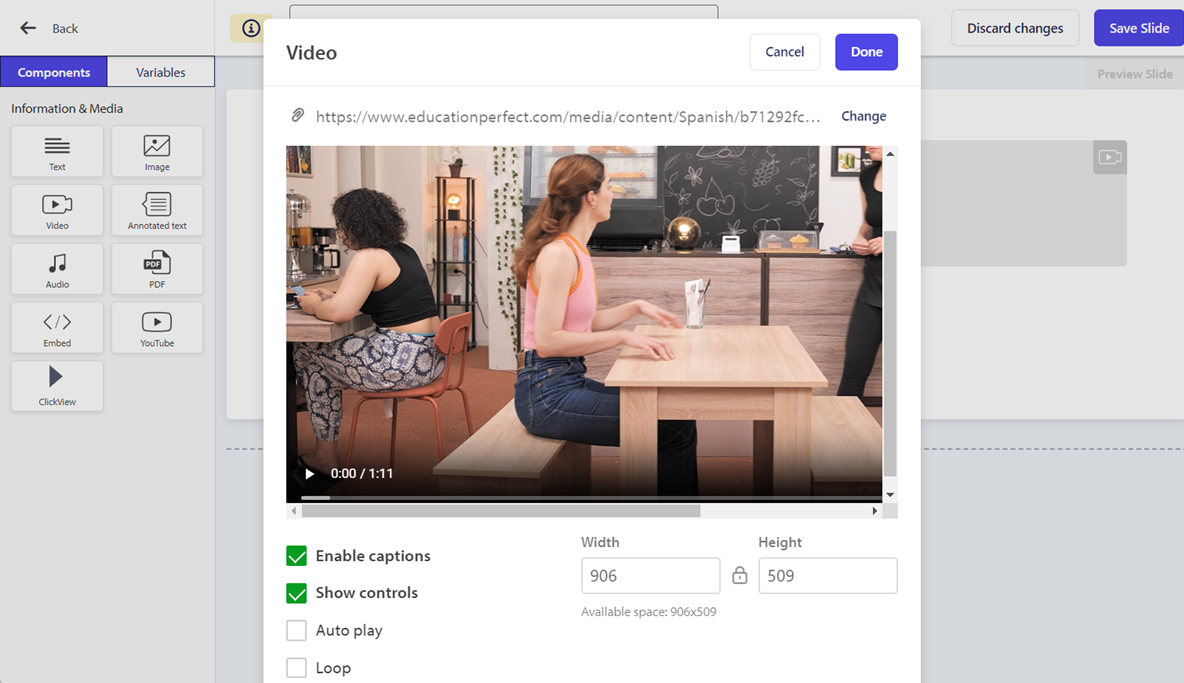Add a Video component from sidebar
This screenshot has height=683, width=1184.
pyautogui.click(x=57, y=211)
